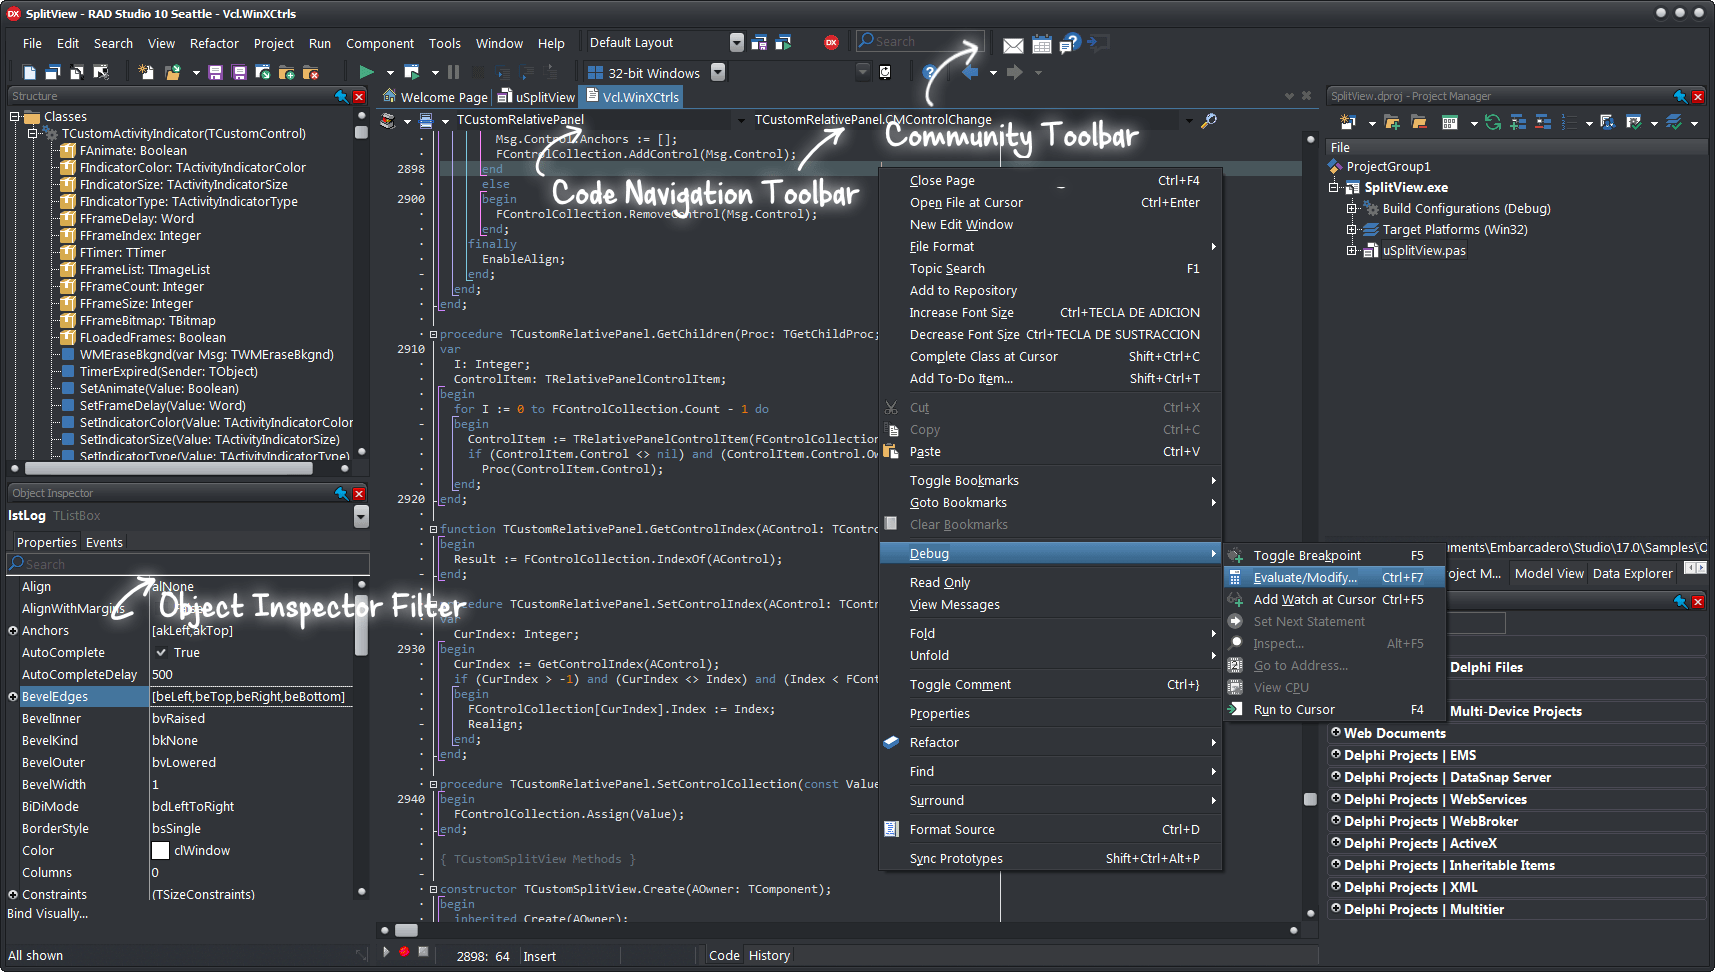
Task: Click the Bind Visually link
Action: point(47,914)
